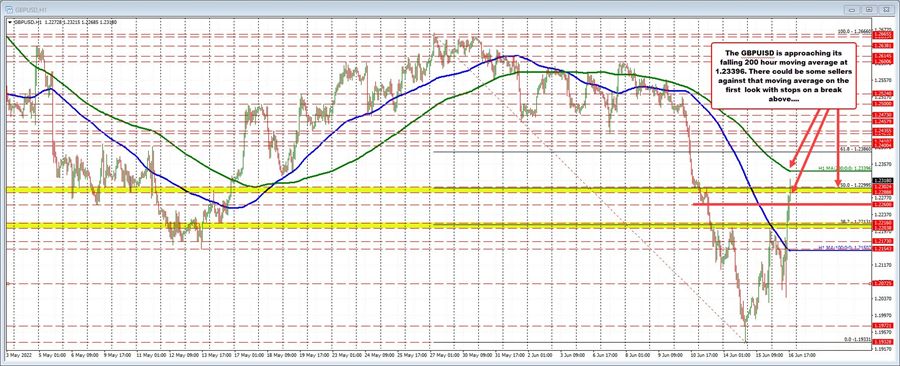Select the Fibonacci 38.2 retracement label
This screenshot has height=366, width=900.
tap(856, 221)
